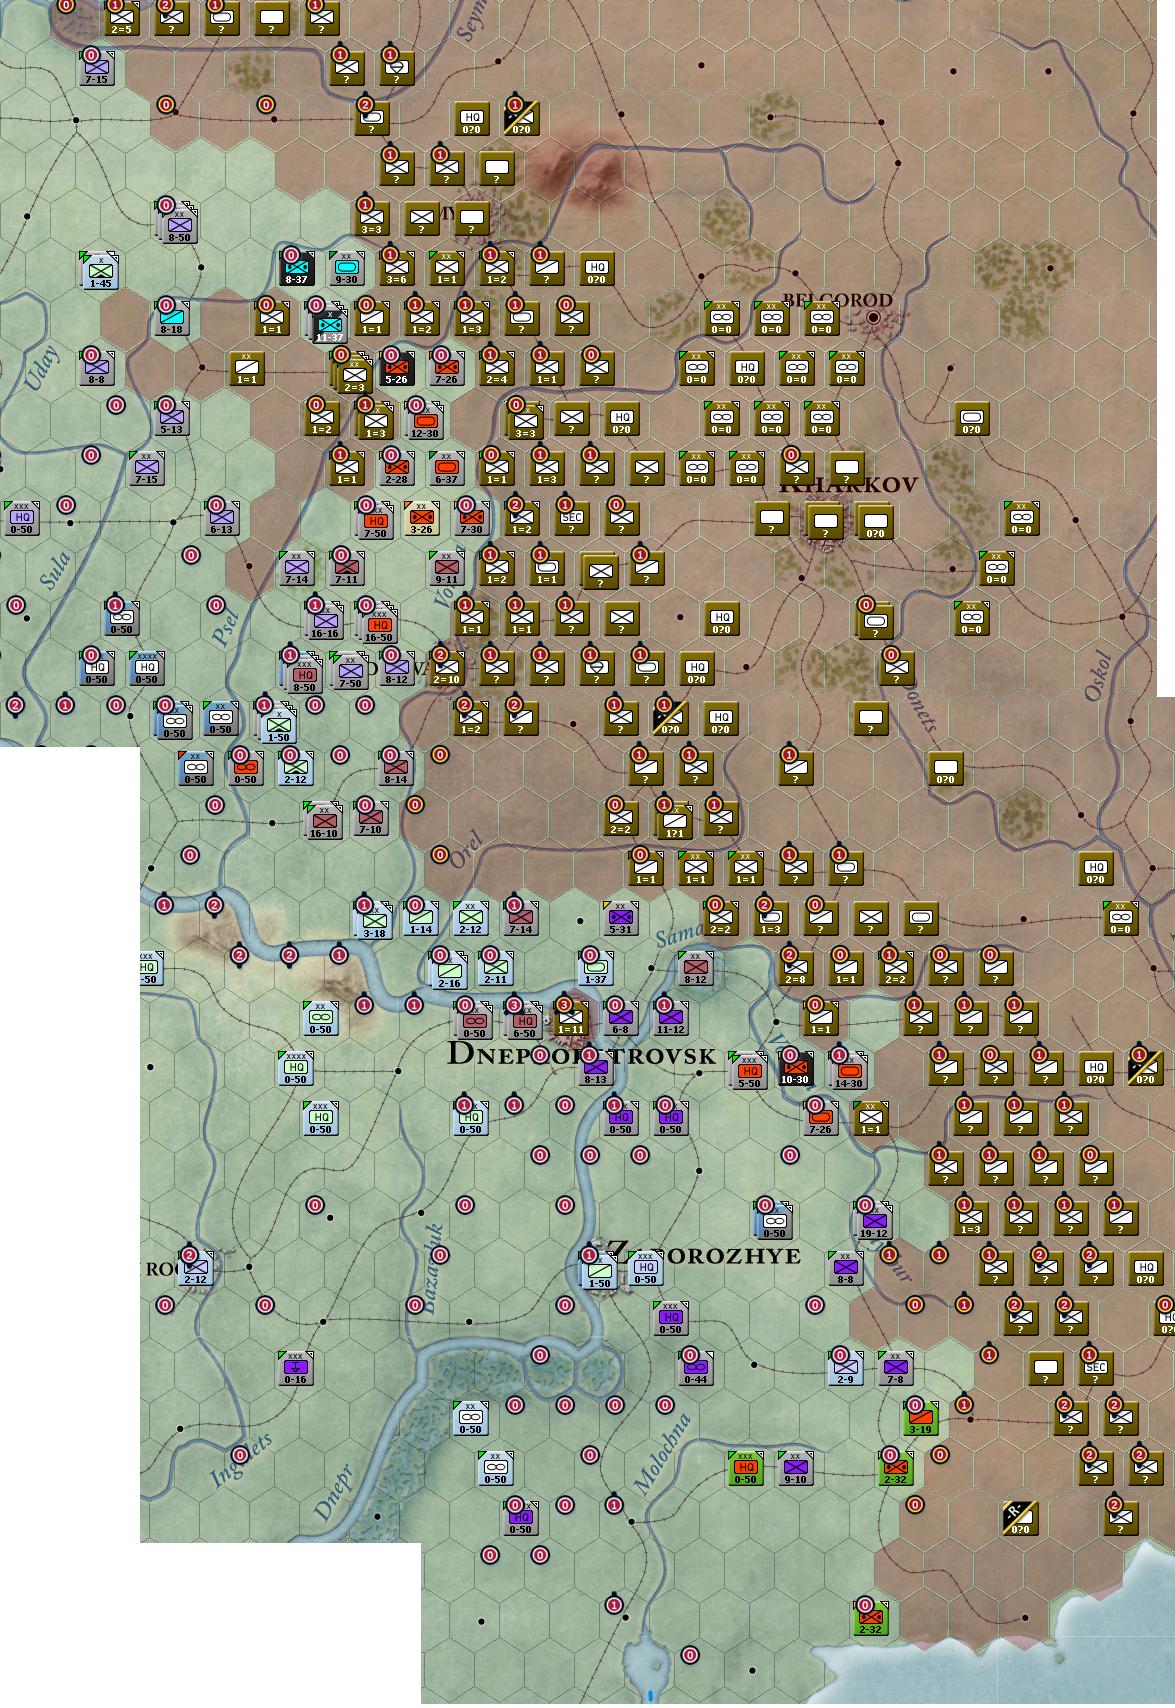Select the 16-50 red HQ counter

click(379, 625)
